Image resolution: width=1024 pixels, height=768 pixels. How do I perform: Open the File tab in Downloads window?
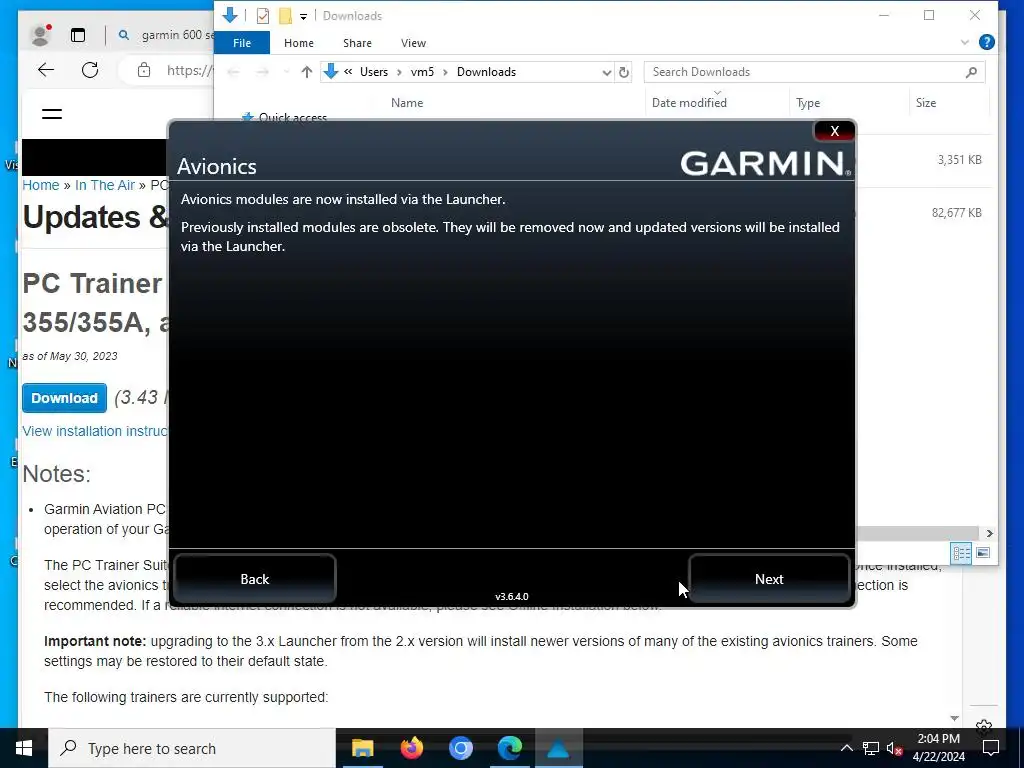[x=242, y=43]
